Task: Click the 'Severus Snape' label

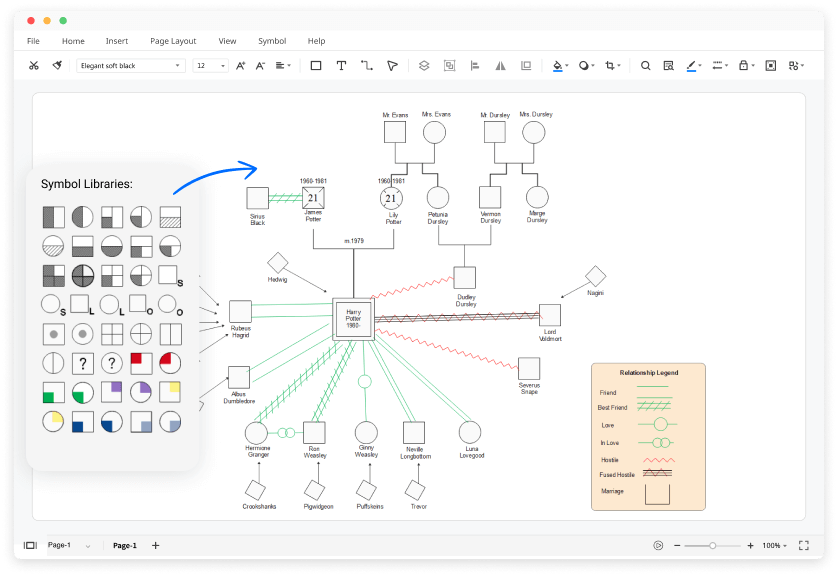Action: [529, 388]
